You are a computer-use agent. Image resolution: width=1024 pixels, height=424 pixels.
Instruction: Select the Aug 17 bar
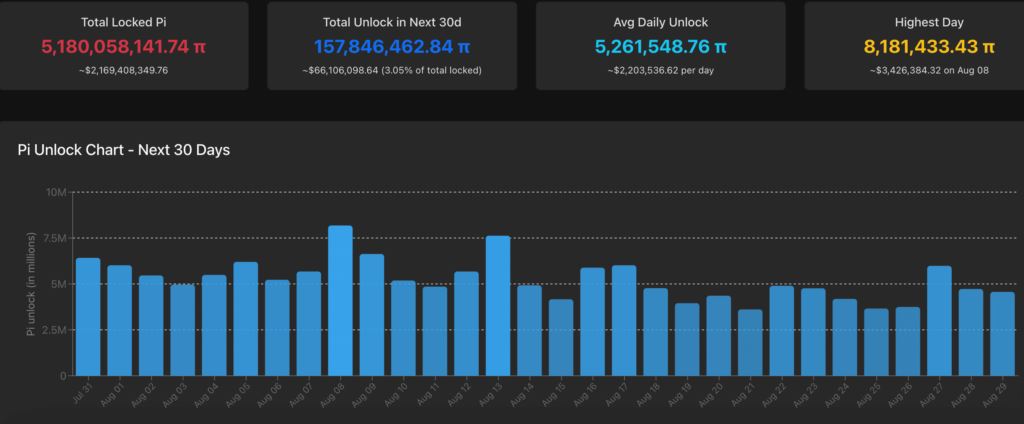point(624,320)
